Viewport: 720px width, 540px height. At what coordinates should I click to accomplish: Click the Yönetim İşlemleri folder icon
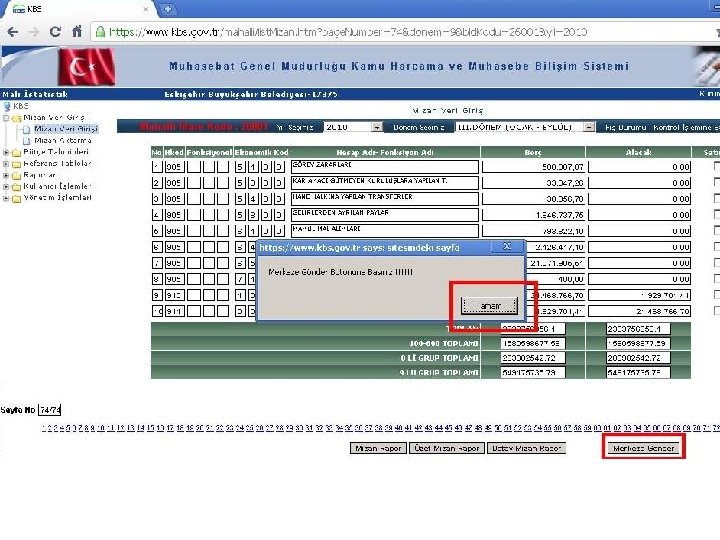click(17, 198)
